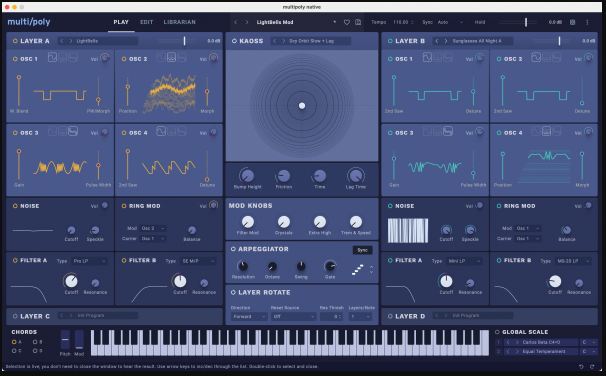The height and width of the screenshot is (376, 606).
Task: Toggle the Arpeggiator on/off circle
Action: (233, 249)
